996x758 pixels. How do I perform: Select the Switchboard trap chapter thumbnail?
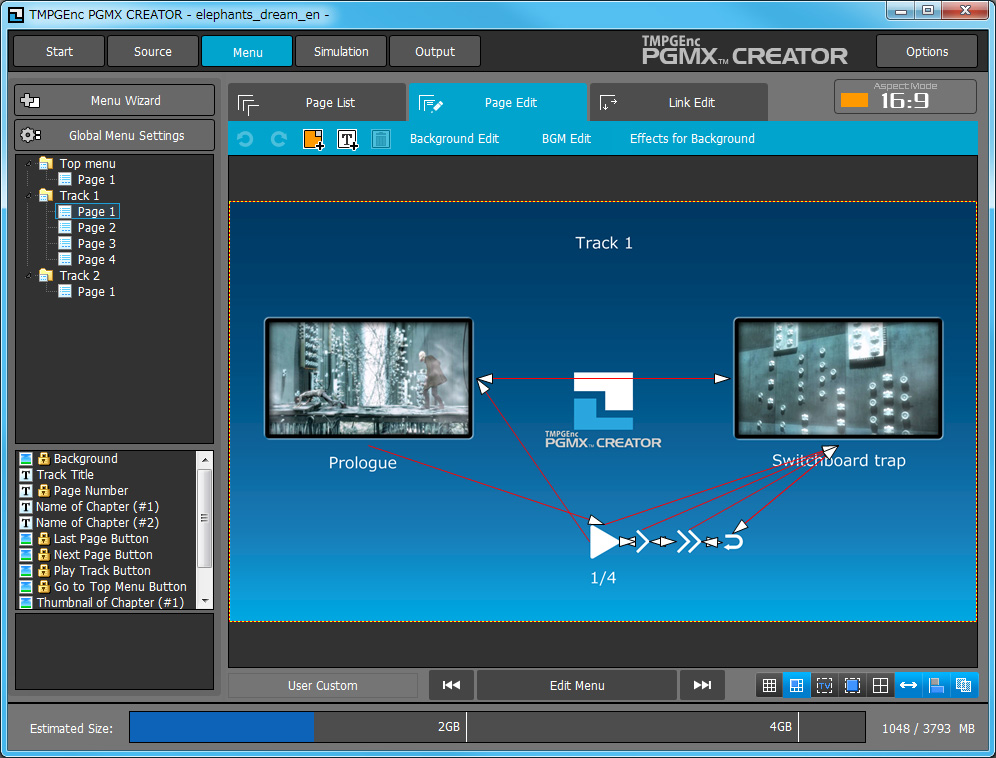(x=838, y=378)
